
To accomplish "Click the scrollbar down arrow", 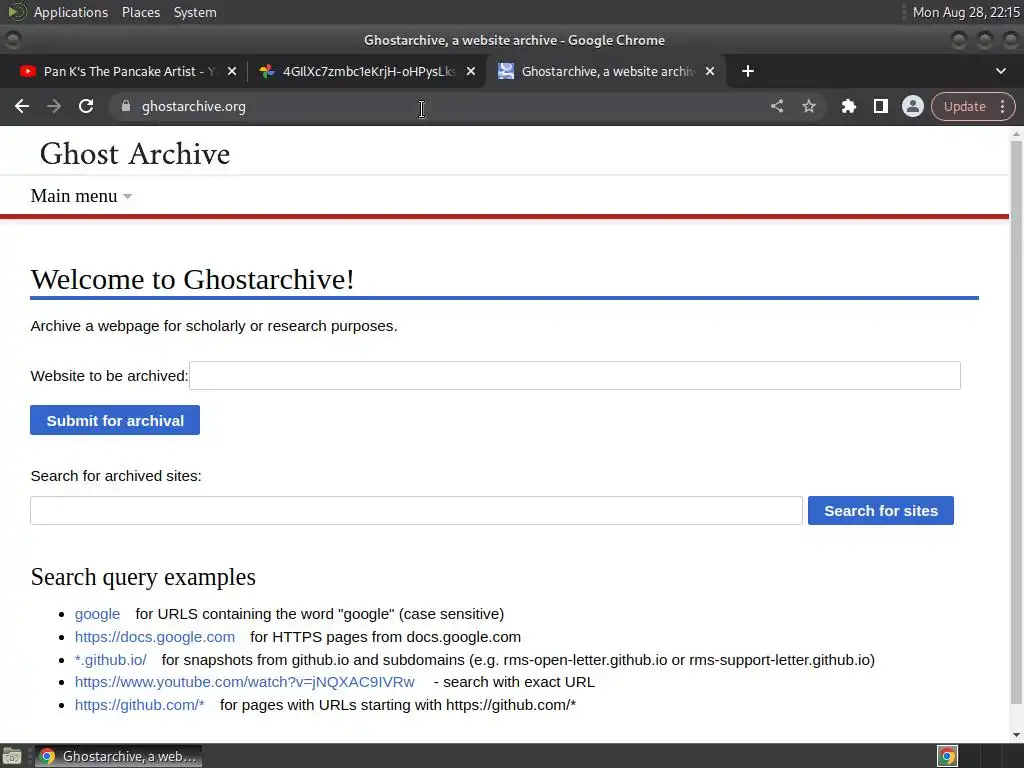I will click(1016, 735).
